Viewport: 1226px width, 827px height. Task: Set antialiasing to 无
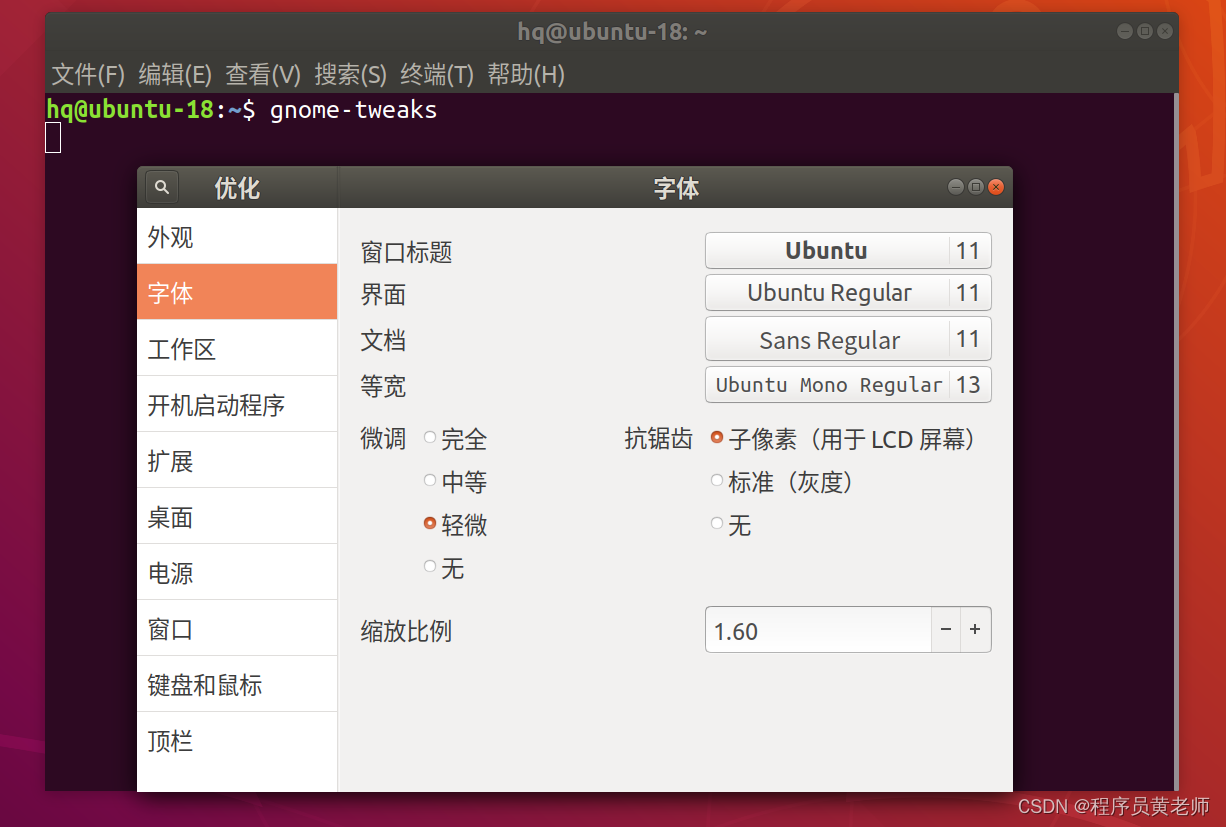[731, 525]
